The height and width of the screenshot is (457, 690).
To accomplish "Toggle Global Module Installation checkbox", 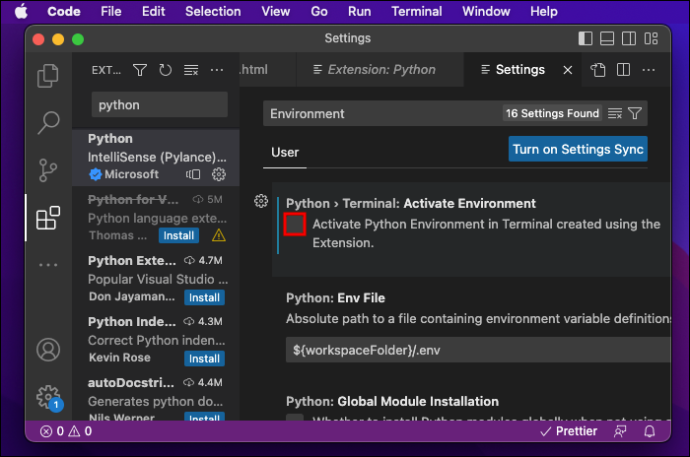I will click(x=295, y=417).
